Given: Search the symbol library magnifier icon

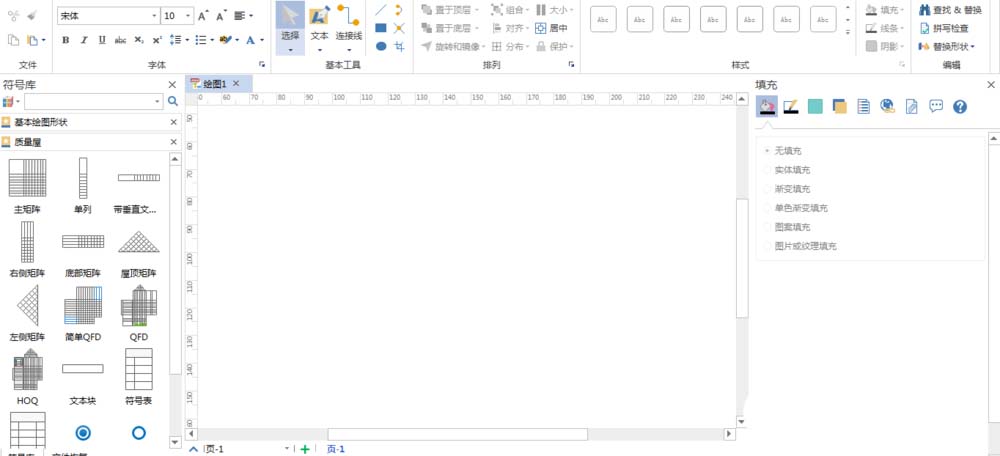Looking at the screenshot, I should [172, 101].
